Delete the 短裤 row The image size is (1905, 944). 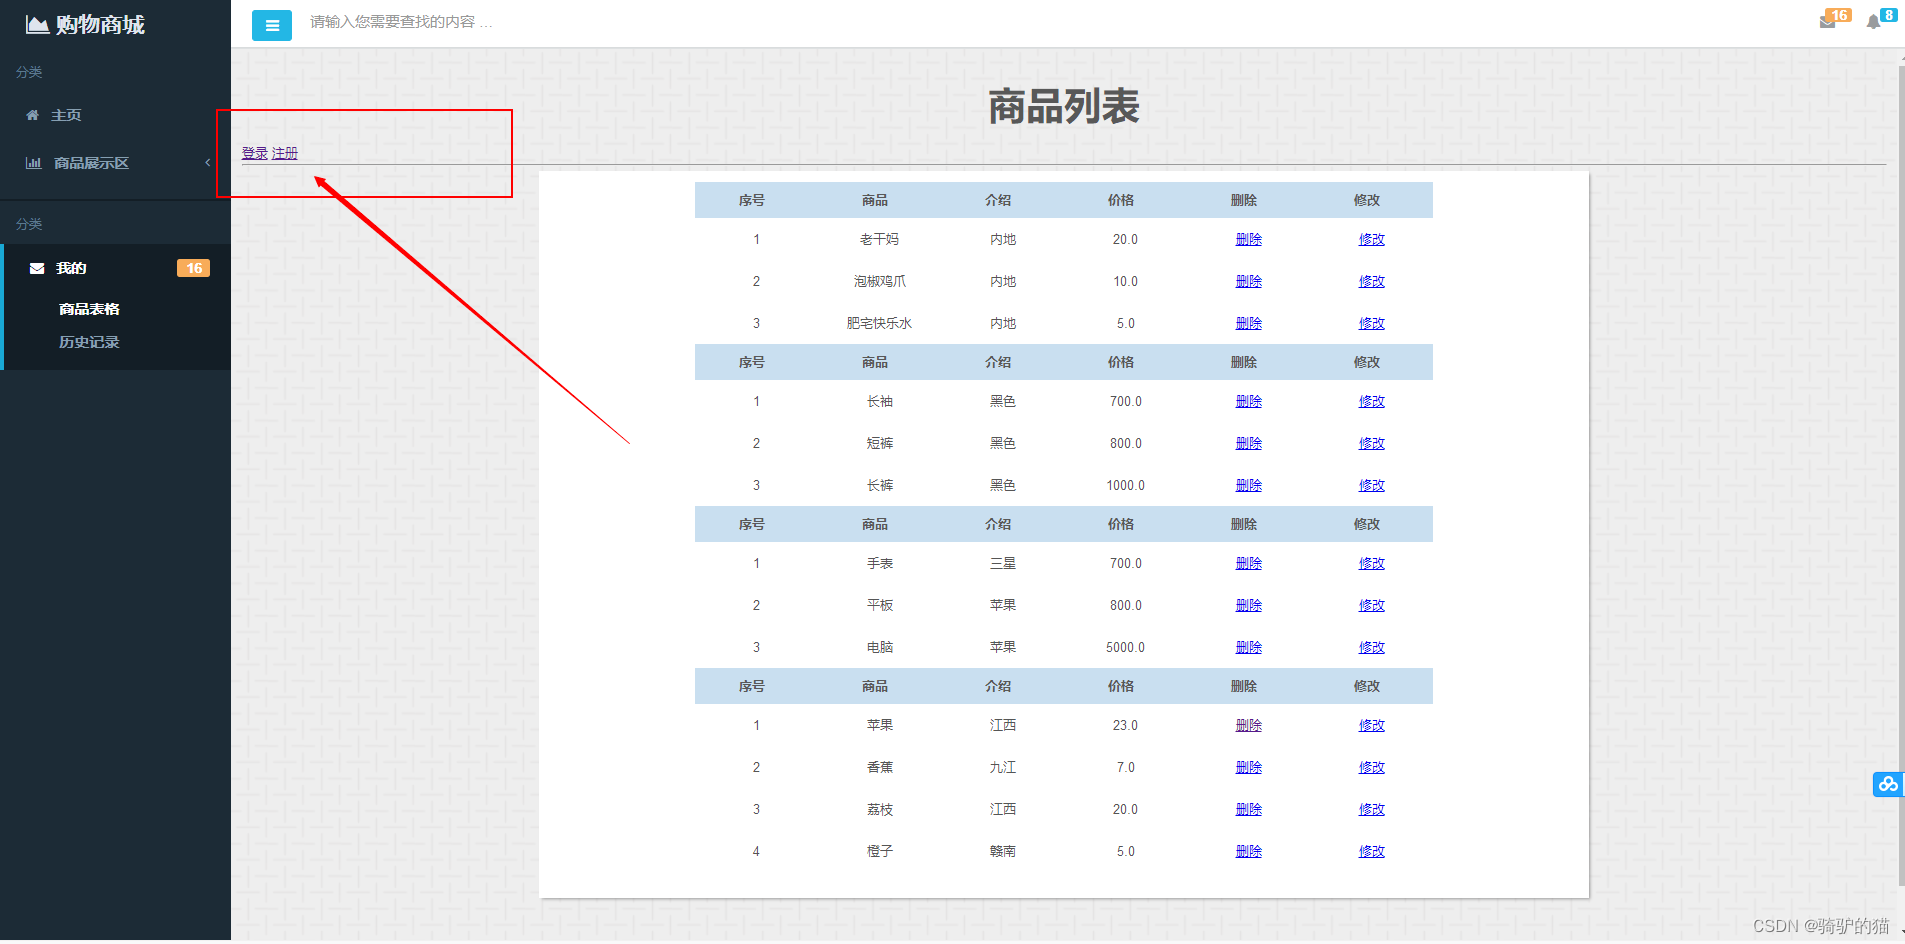[x=1248, y=443]
